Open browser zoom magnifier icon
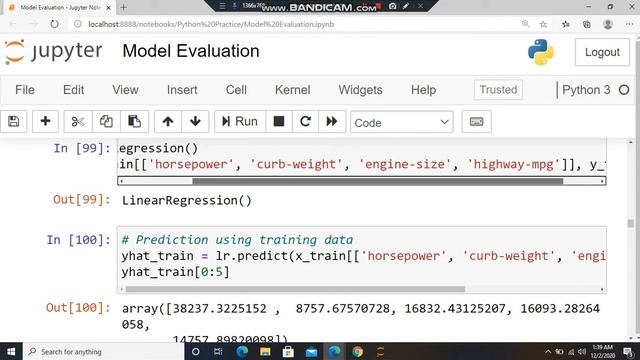The image size is (640, 360). (x=526, y=24)
